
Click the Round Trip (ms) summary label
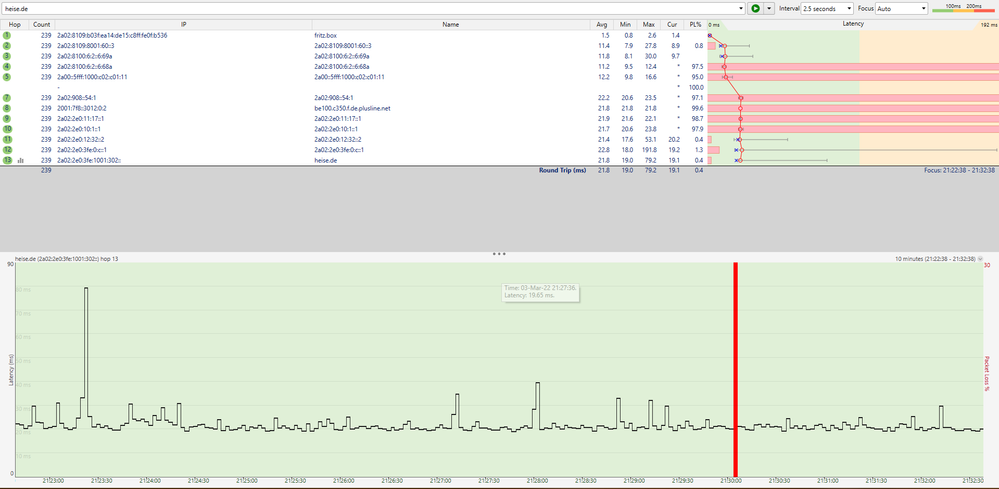click(562, 171)
